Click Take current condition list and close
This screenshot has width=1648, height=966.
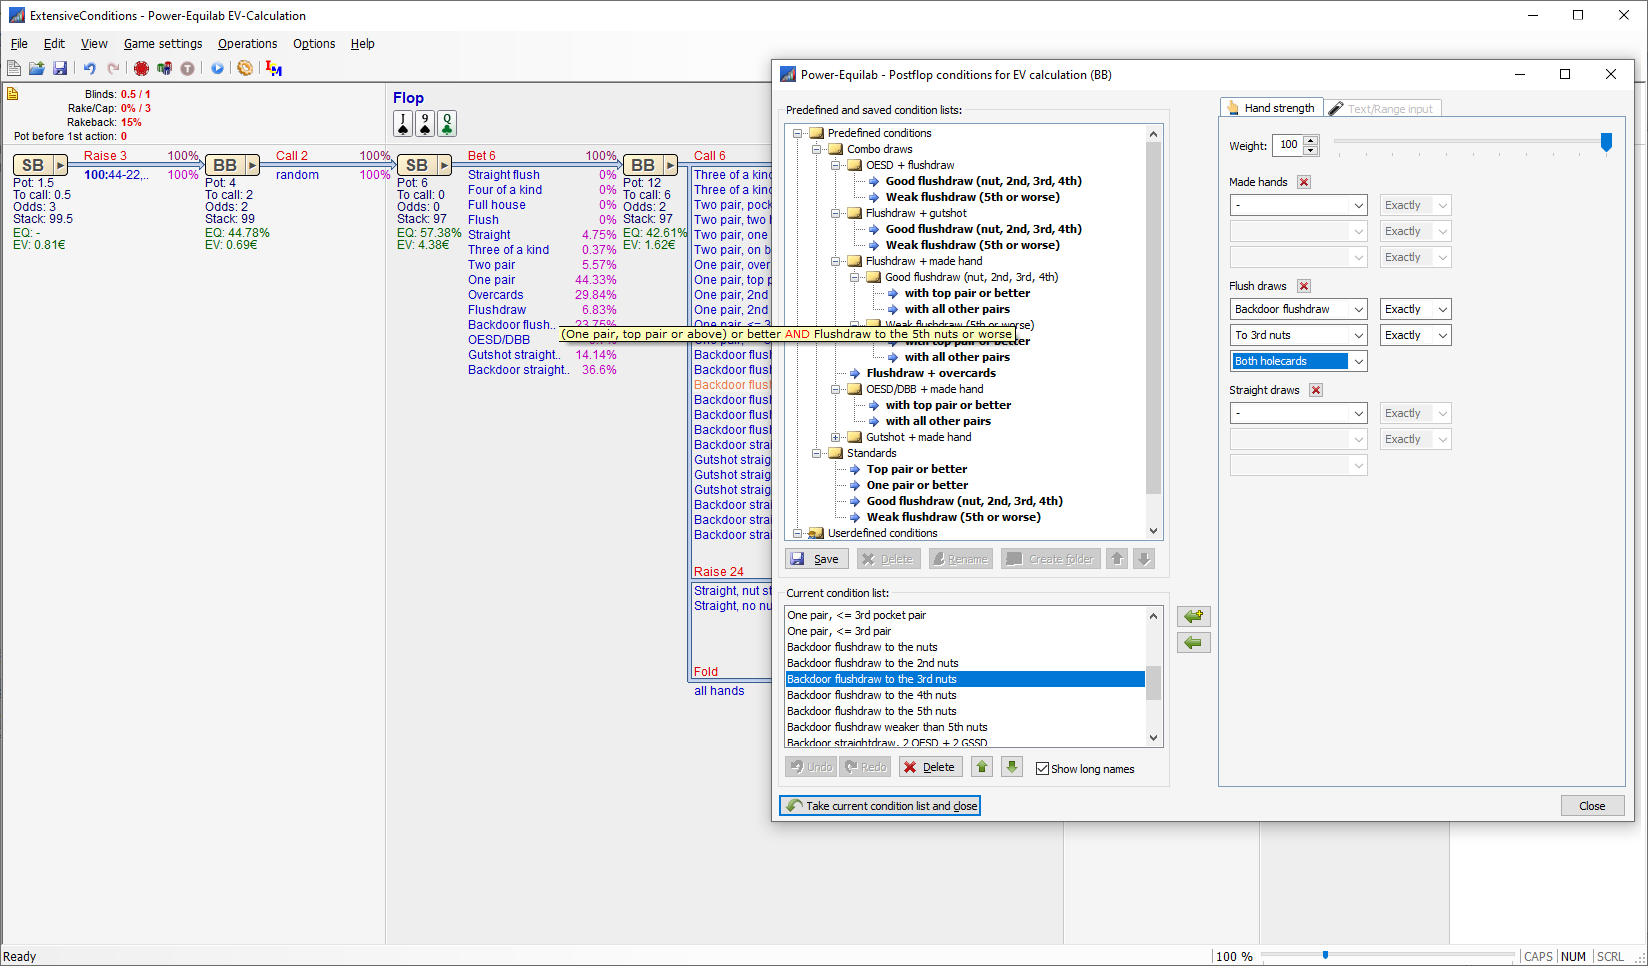tap(880, 806)
